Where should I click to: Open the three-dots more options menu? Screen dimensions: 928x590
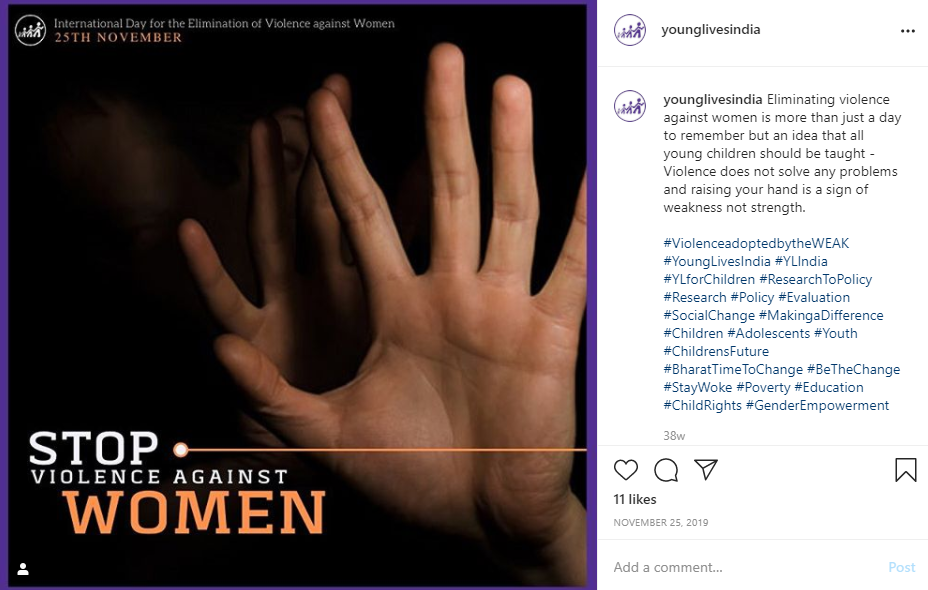tap(907, 31)
